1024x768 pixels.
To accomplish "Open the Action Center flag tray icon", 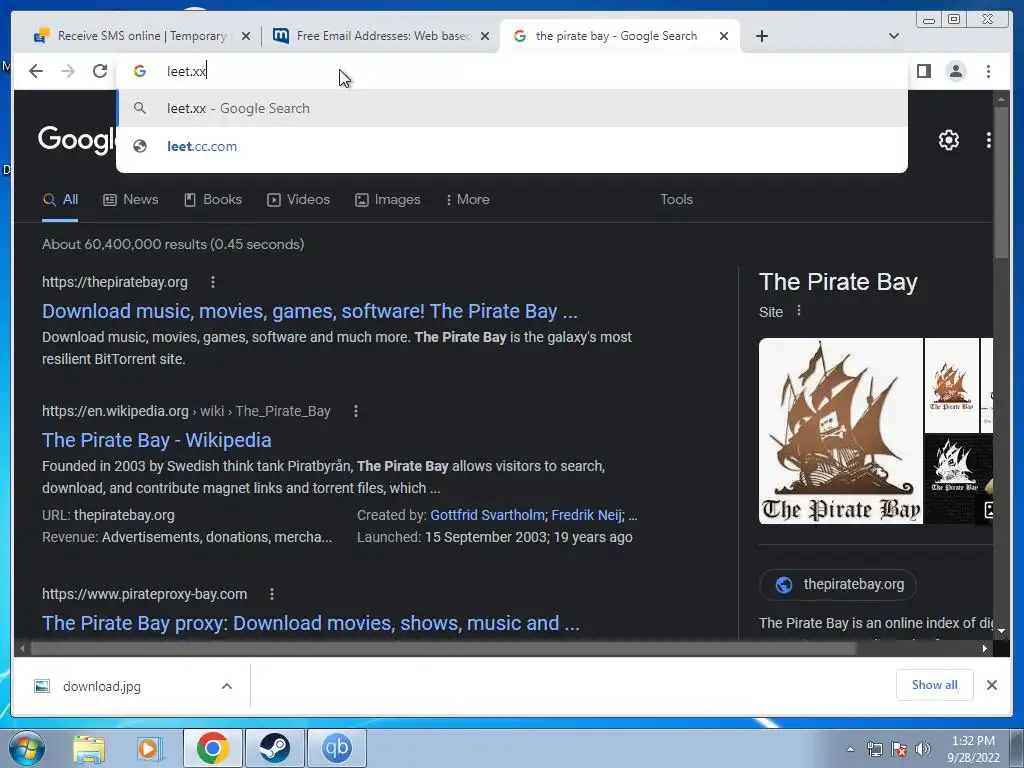I will pyautogui.click(x=899, y=749).
